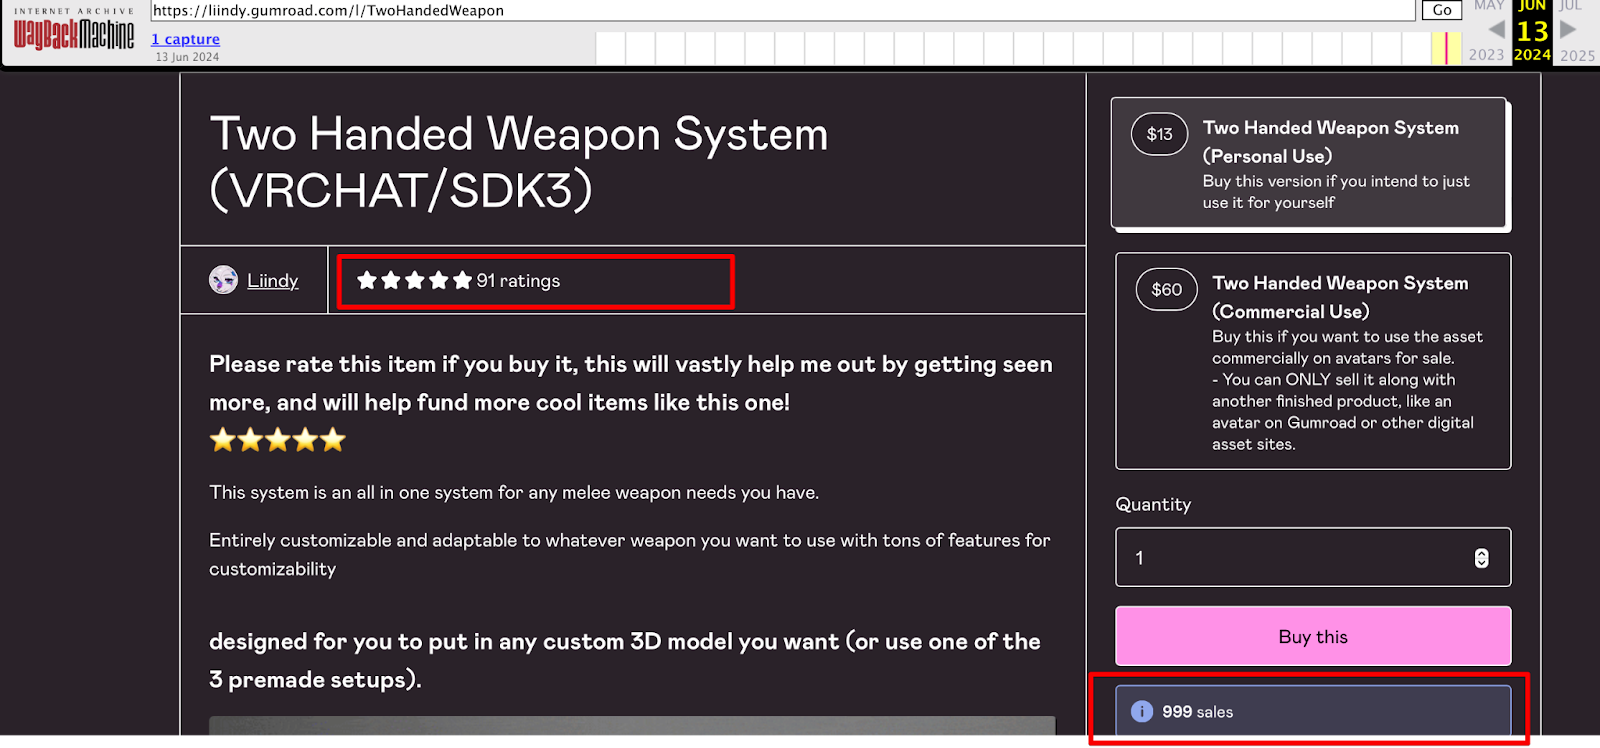Adjust the Quantity stepper arrows
This screenshot has height=748, width=1600.
(1481, 558)
